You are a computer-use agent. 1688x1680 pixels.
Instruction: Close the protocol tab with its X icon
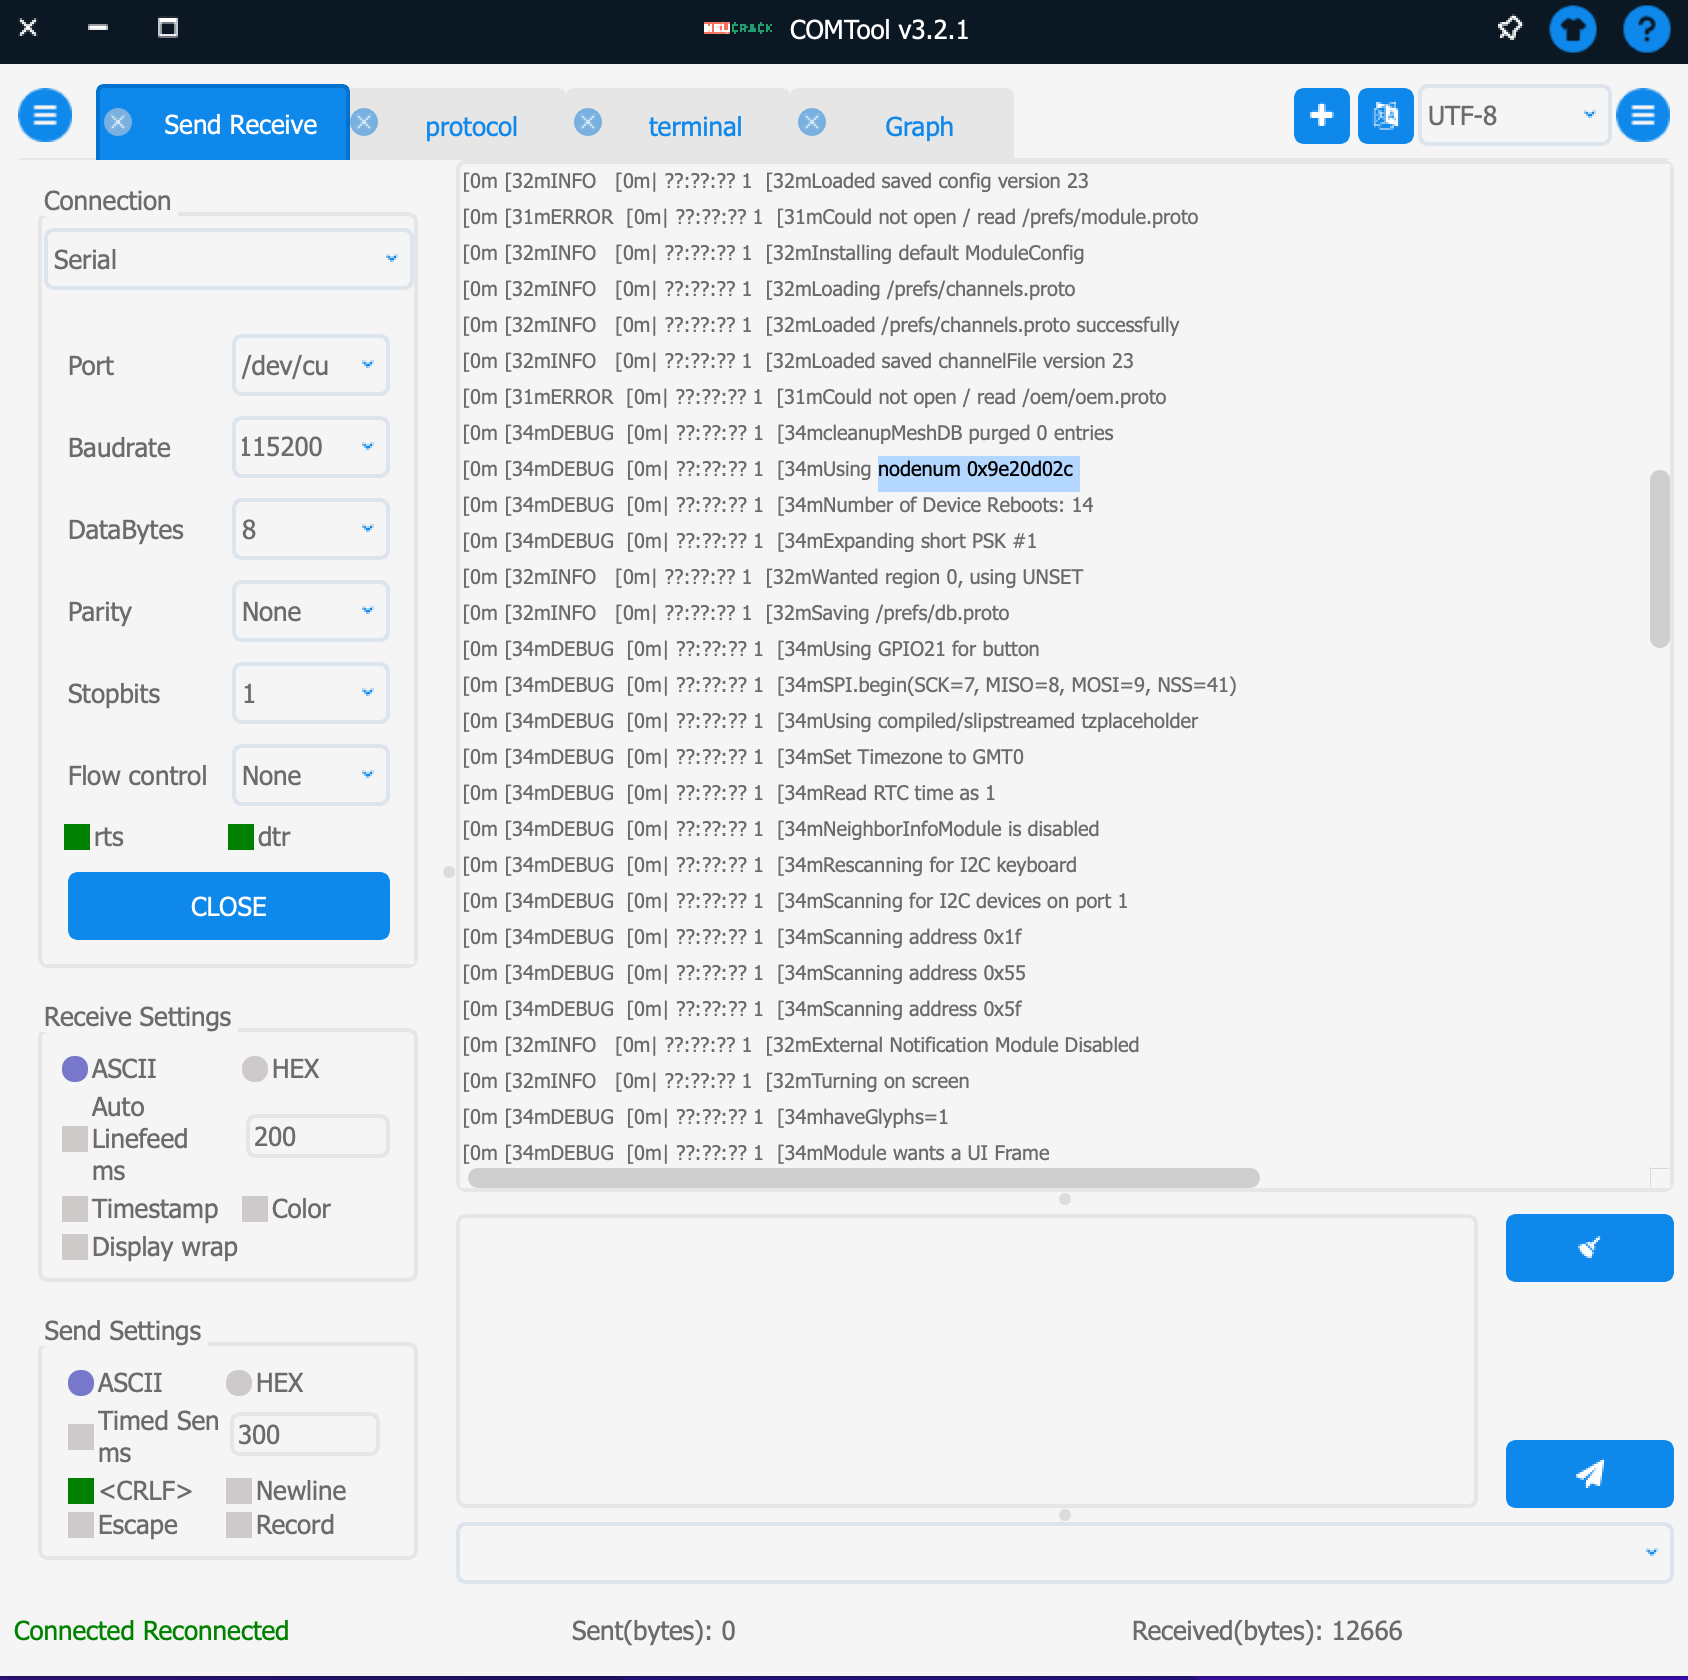pyautogui.click(x=365, y=122)
